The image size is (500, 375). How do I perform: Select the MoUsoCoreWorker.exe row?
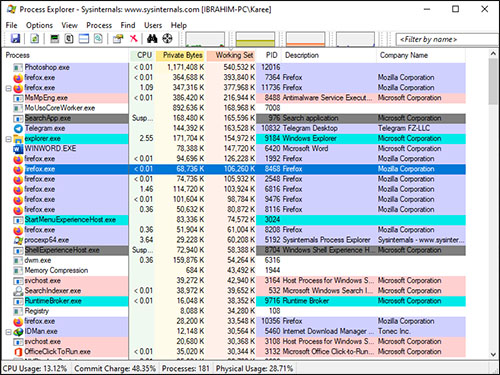(234, 108)
